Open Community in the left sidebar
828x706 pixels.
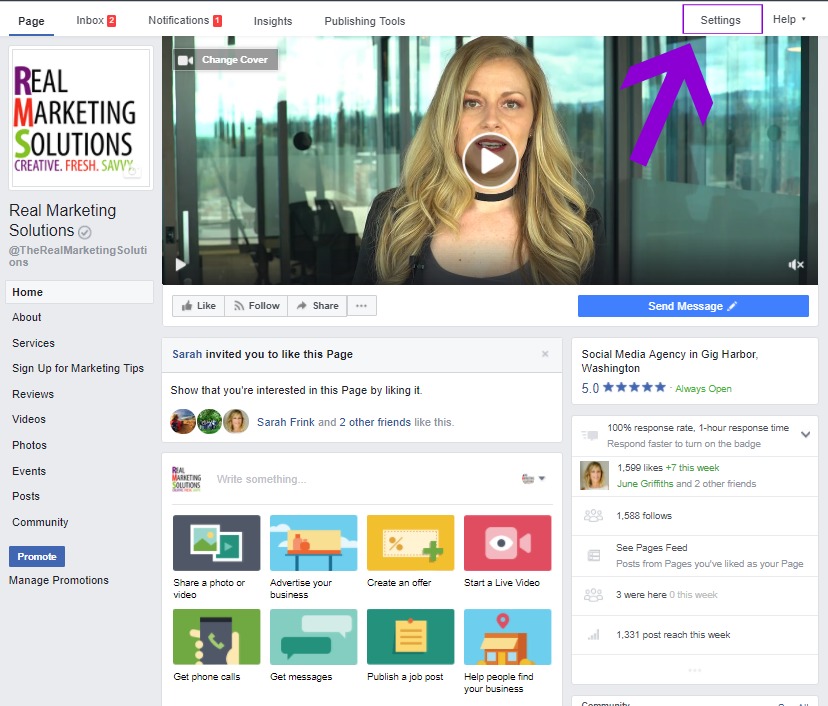click(40, 522)
